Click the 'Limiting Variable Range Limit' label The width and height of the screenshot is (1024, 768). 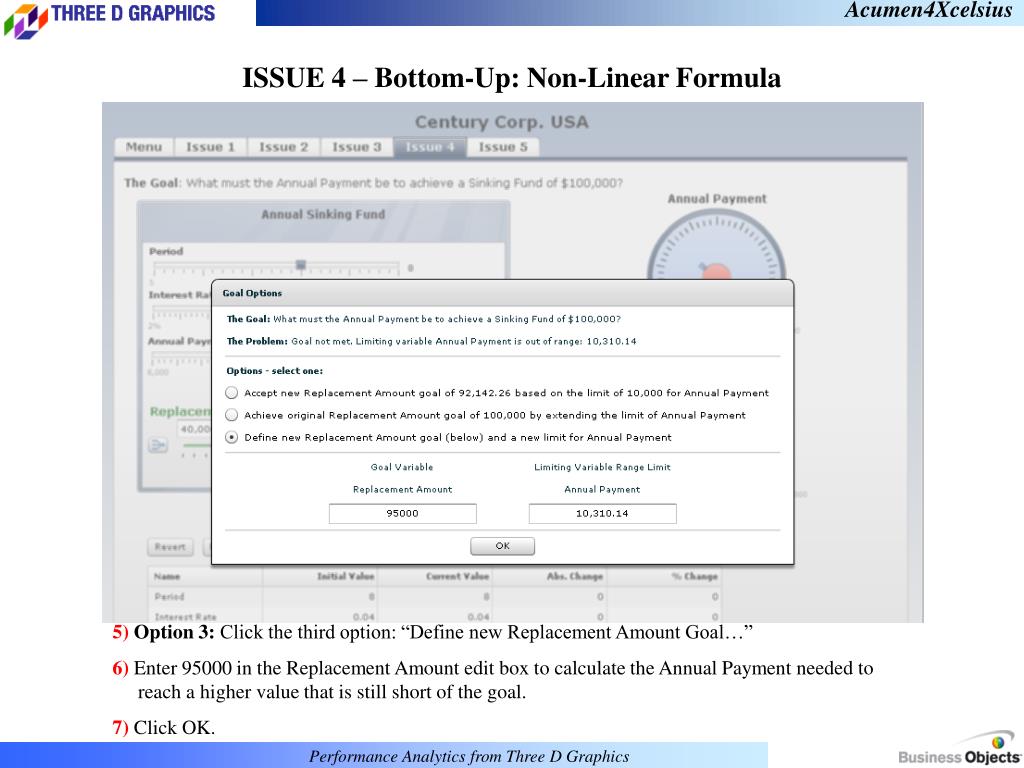pyautogui.click(x=602, y=467)
